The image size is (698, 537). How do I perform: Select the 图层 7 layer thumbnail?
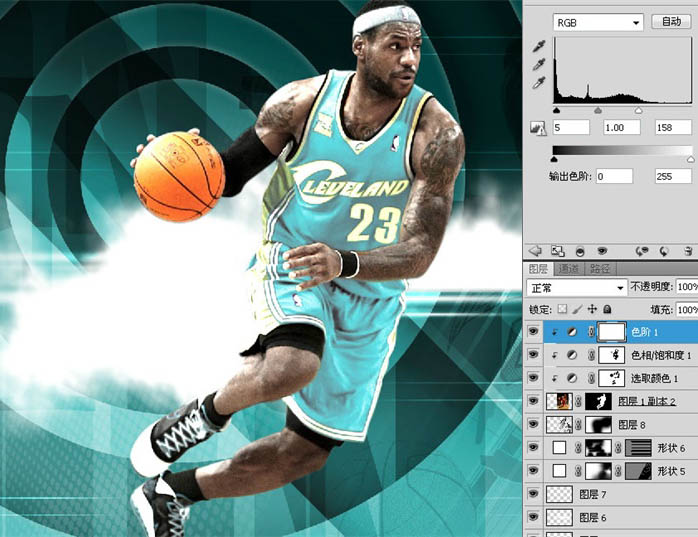click(x=559, y=494)
